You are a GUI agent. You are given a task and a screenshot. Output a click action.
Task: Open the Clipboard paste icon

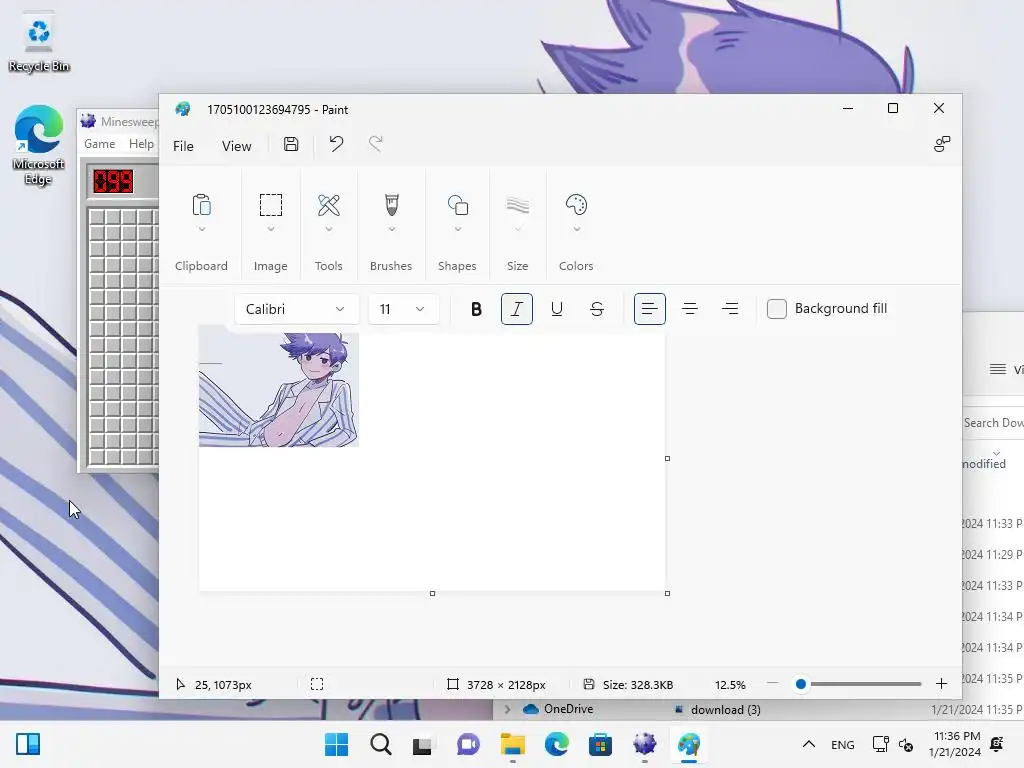201,205
